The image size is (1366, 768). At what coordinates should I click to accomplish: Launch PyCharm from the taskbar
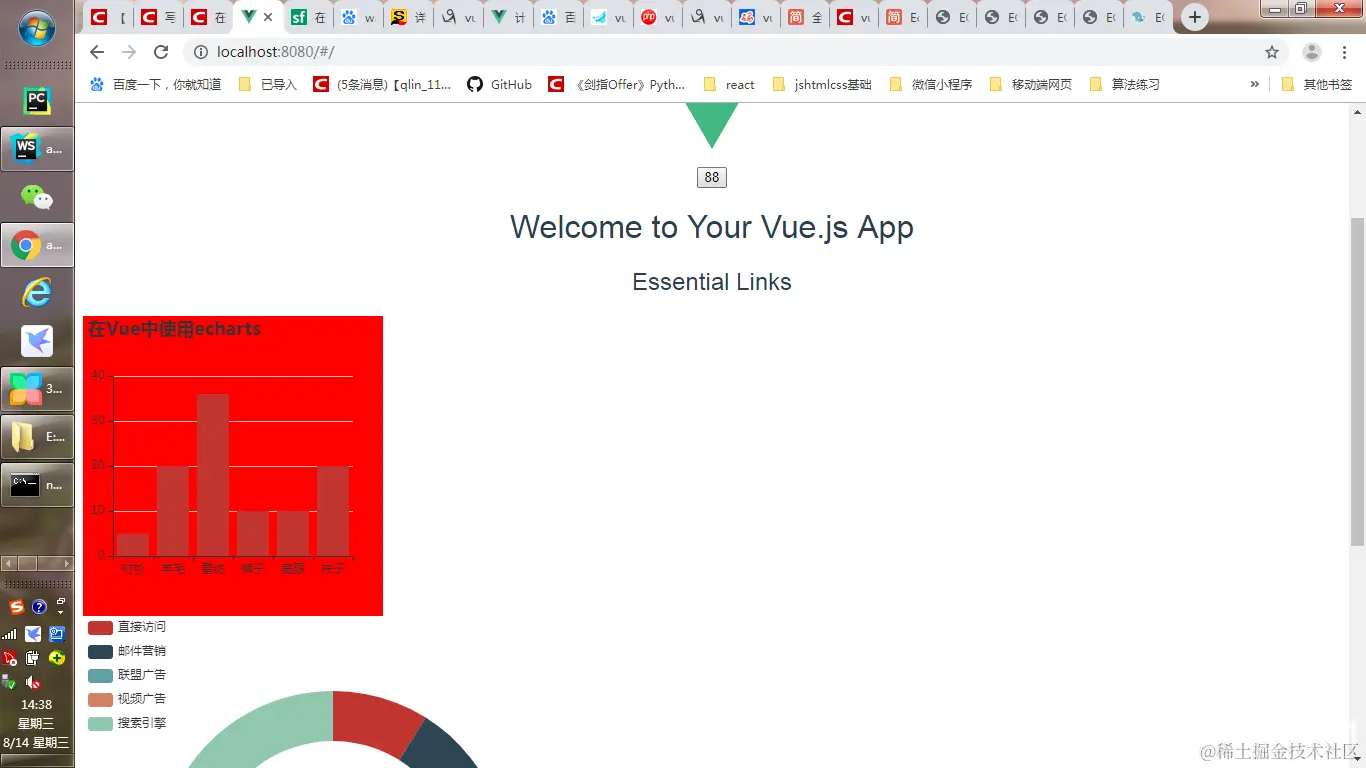point(37,101)
